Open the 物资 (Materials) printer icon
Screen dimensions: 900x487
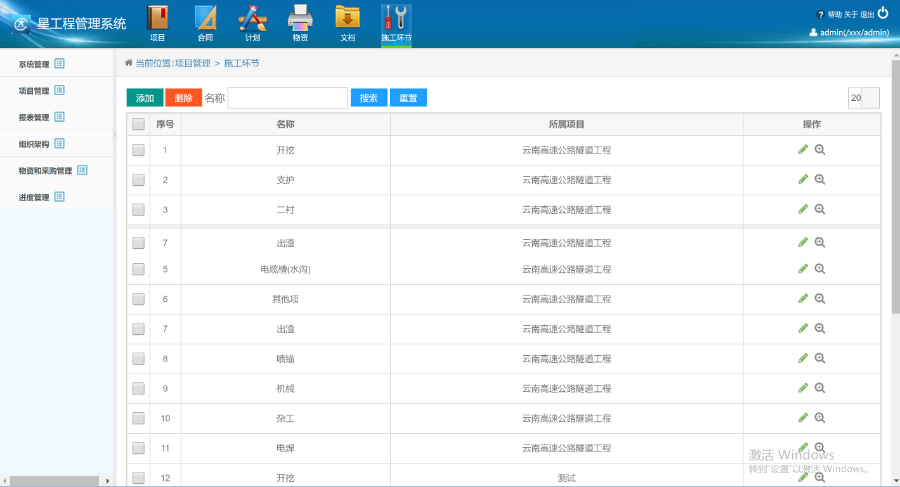(300, 22)
